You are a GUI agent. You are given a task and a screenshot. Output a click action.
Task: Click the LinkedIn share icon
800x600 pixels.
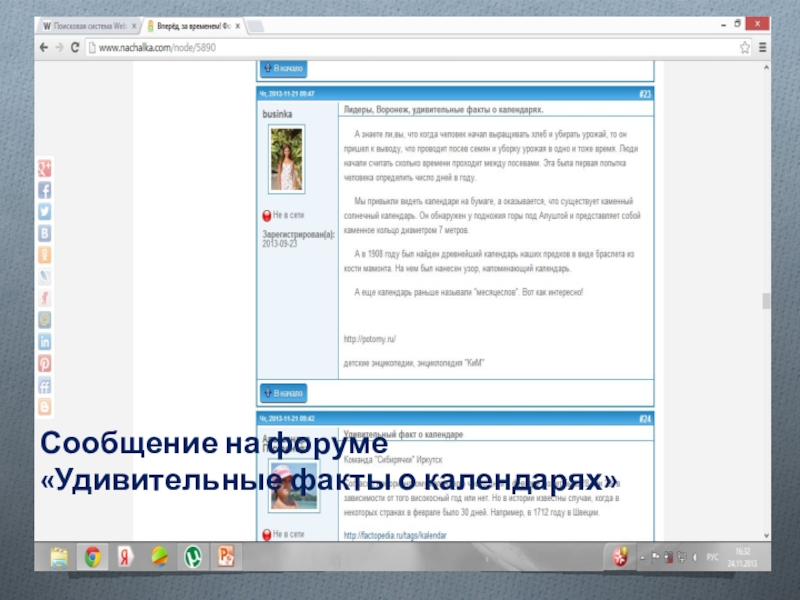45,342
